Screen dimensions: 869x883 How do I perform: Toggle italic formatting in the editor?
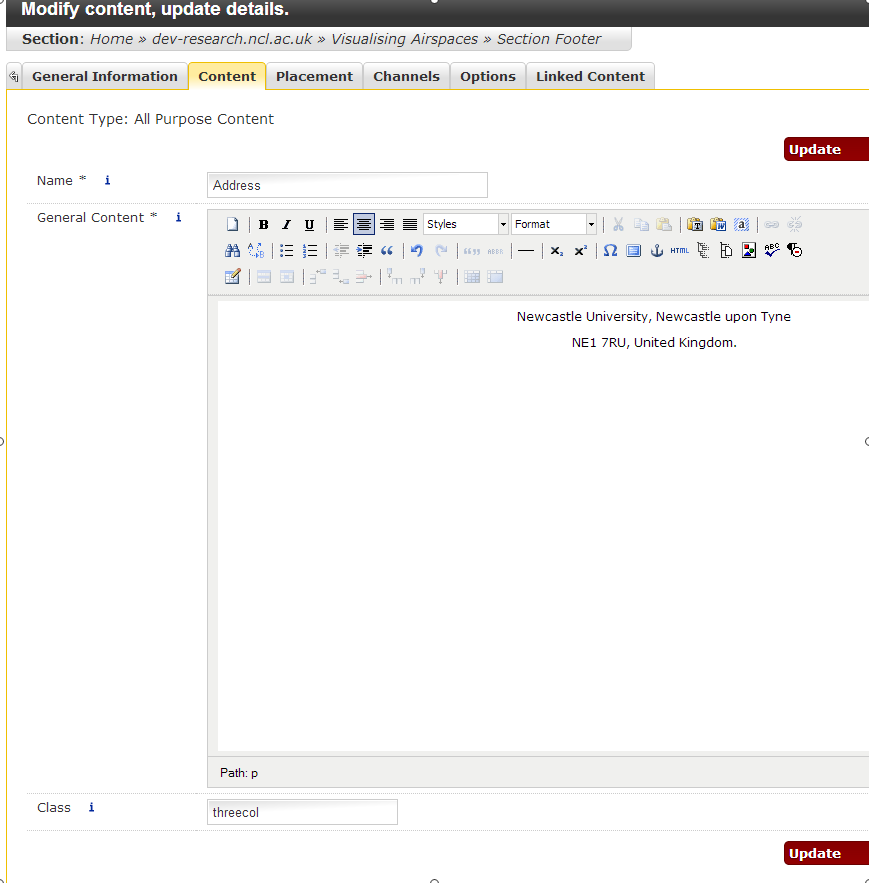286,225
